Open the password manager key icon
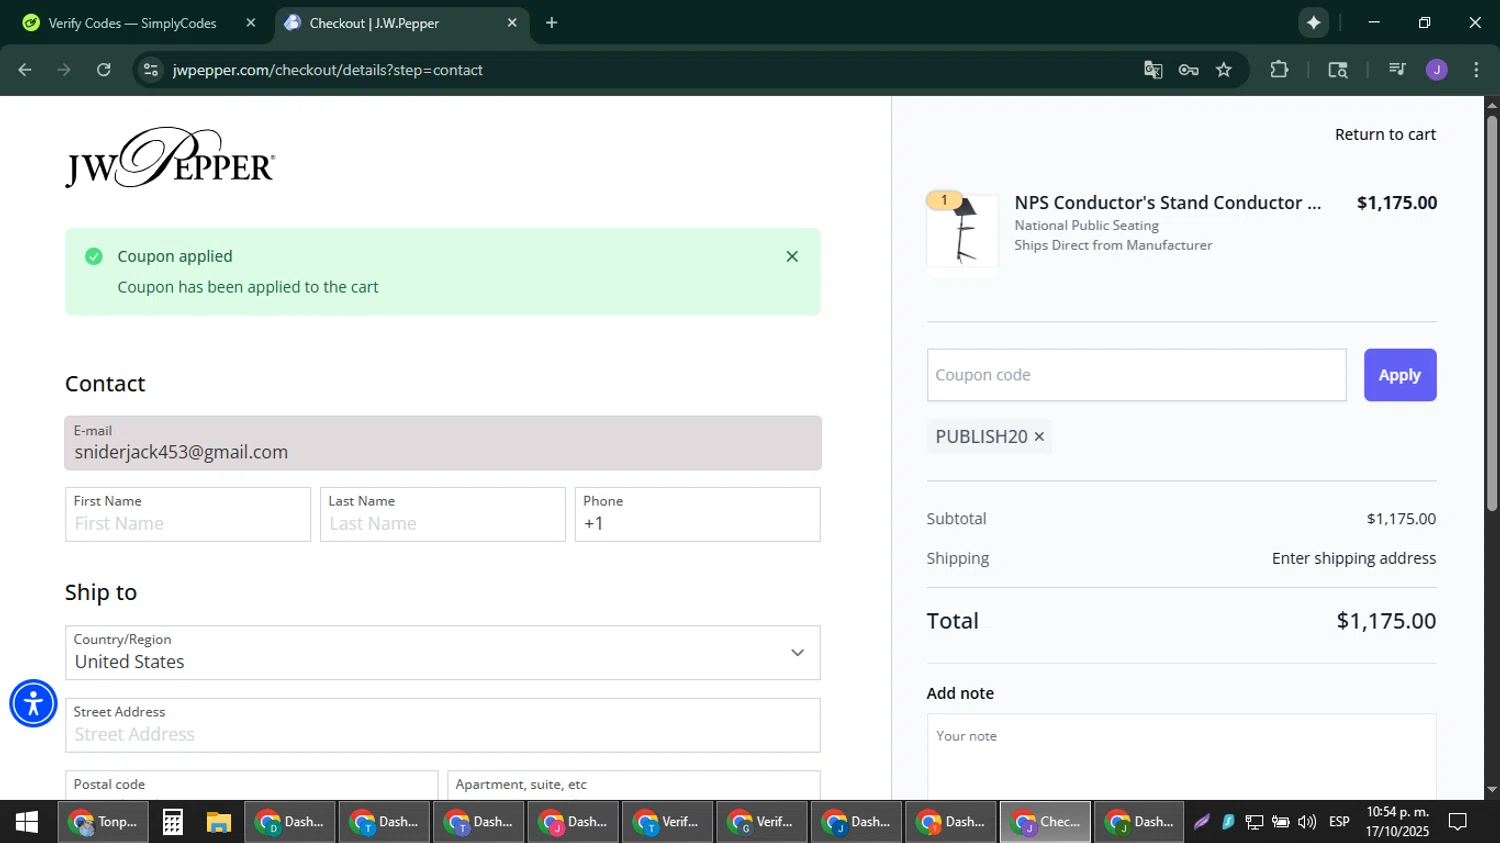The width and height of the screenshot is (1500, 843). click(1188, 70)
